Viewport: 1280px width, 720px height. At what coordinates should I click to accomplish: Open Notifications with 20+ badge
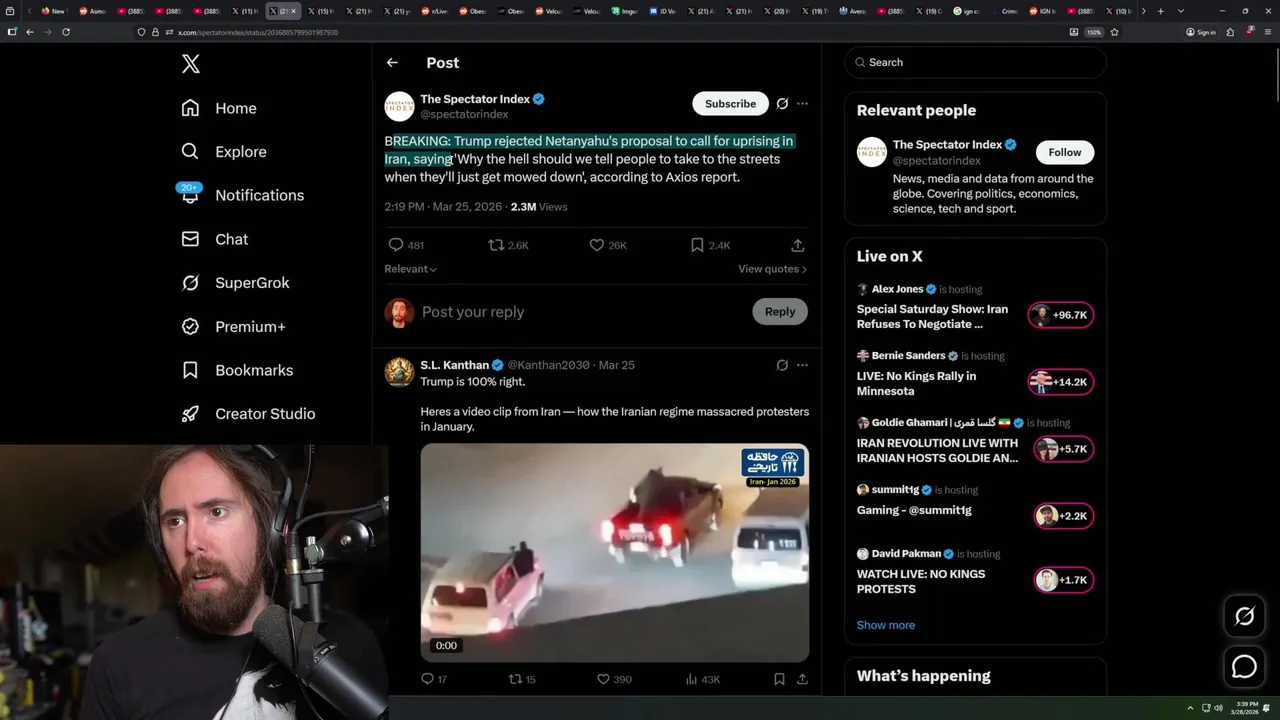pyautogui.click(x=242, y=195)
